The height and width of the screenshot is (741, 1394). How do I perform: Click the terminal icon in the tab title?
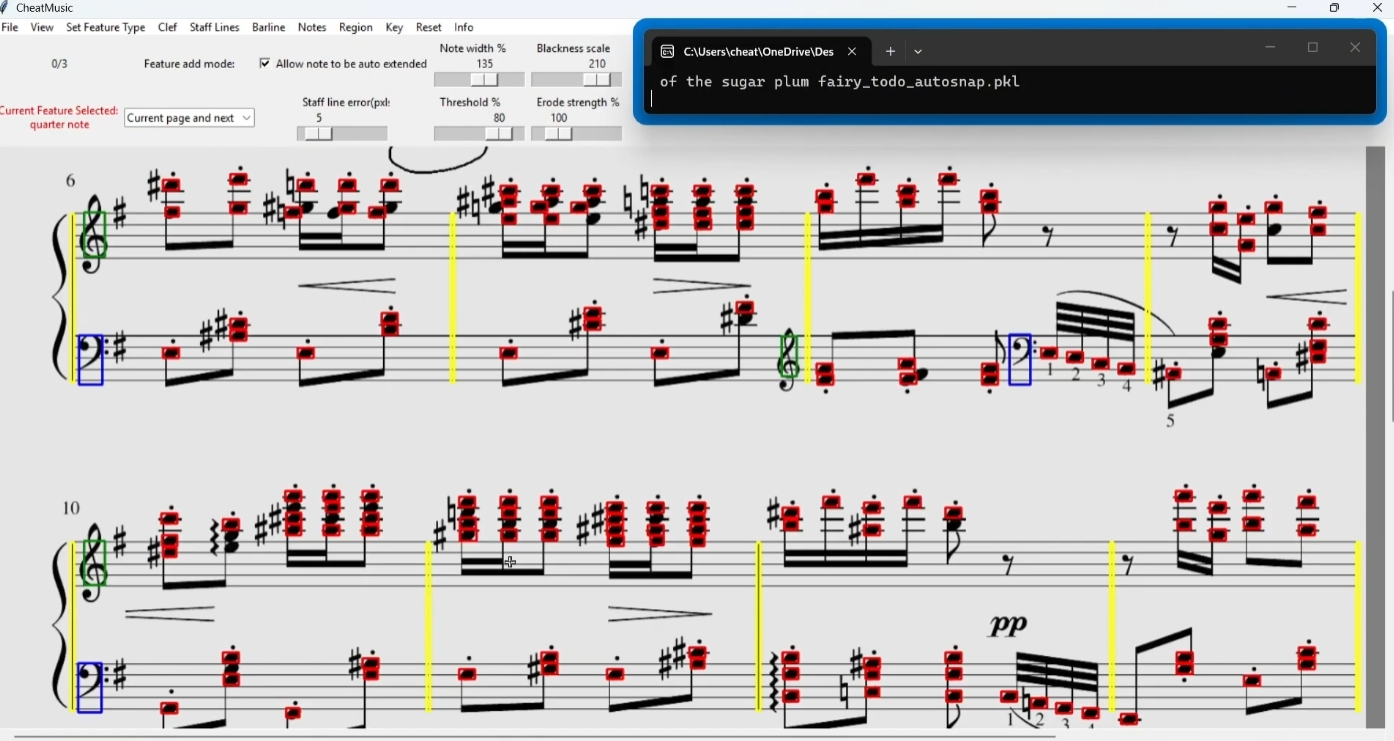(x=668, y=52)
